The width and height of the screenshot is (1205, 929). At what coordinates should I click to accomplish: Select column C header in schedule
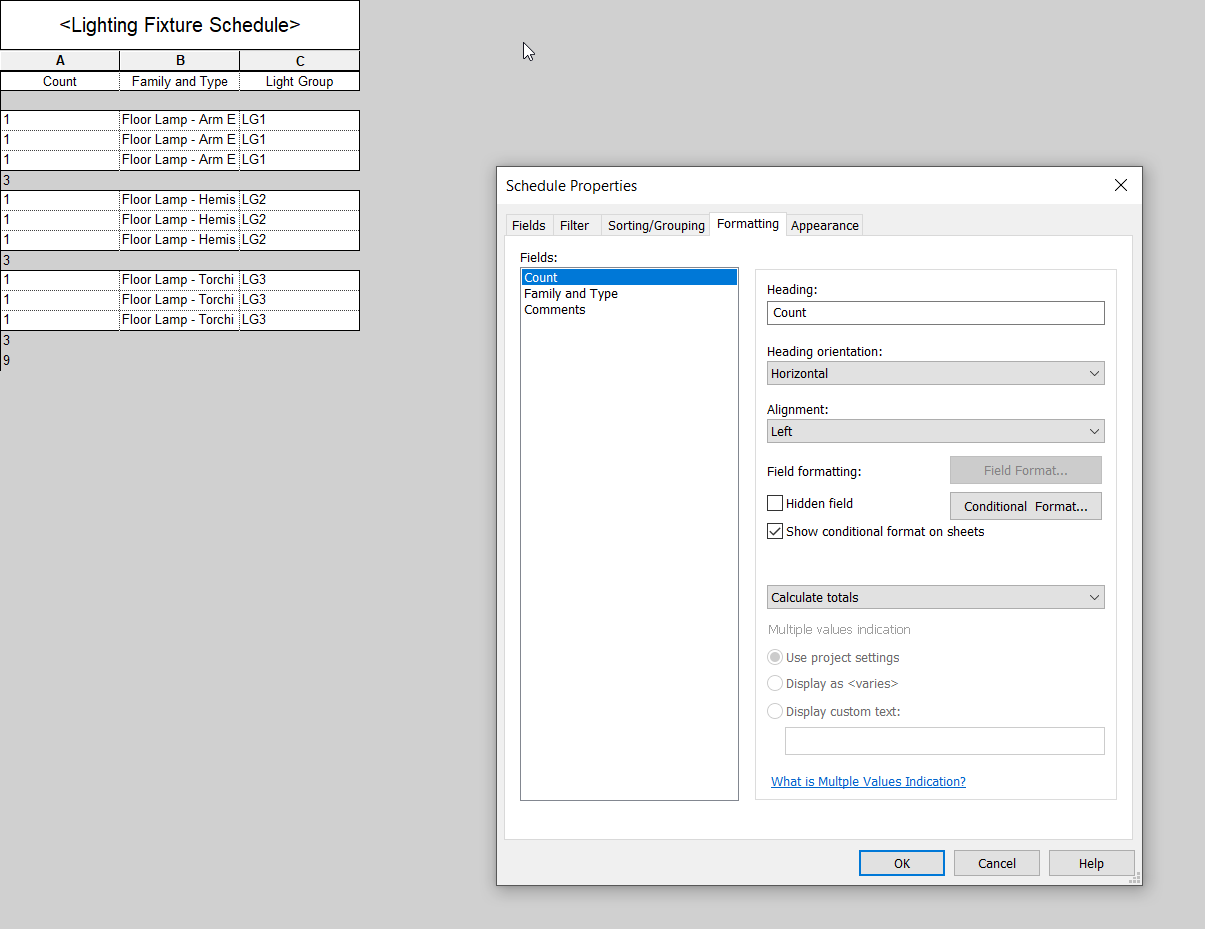[299, 61]
